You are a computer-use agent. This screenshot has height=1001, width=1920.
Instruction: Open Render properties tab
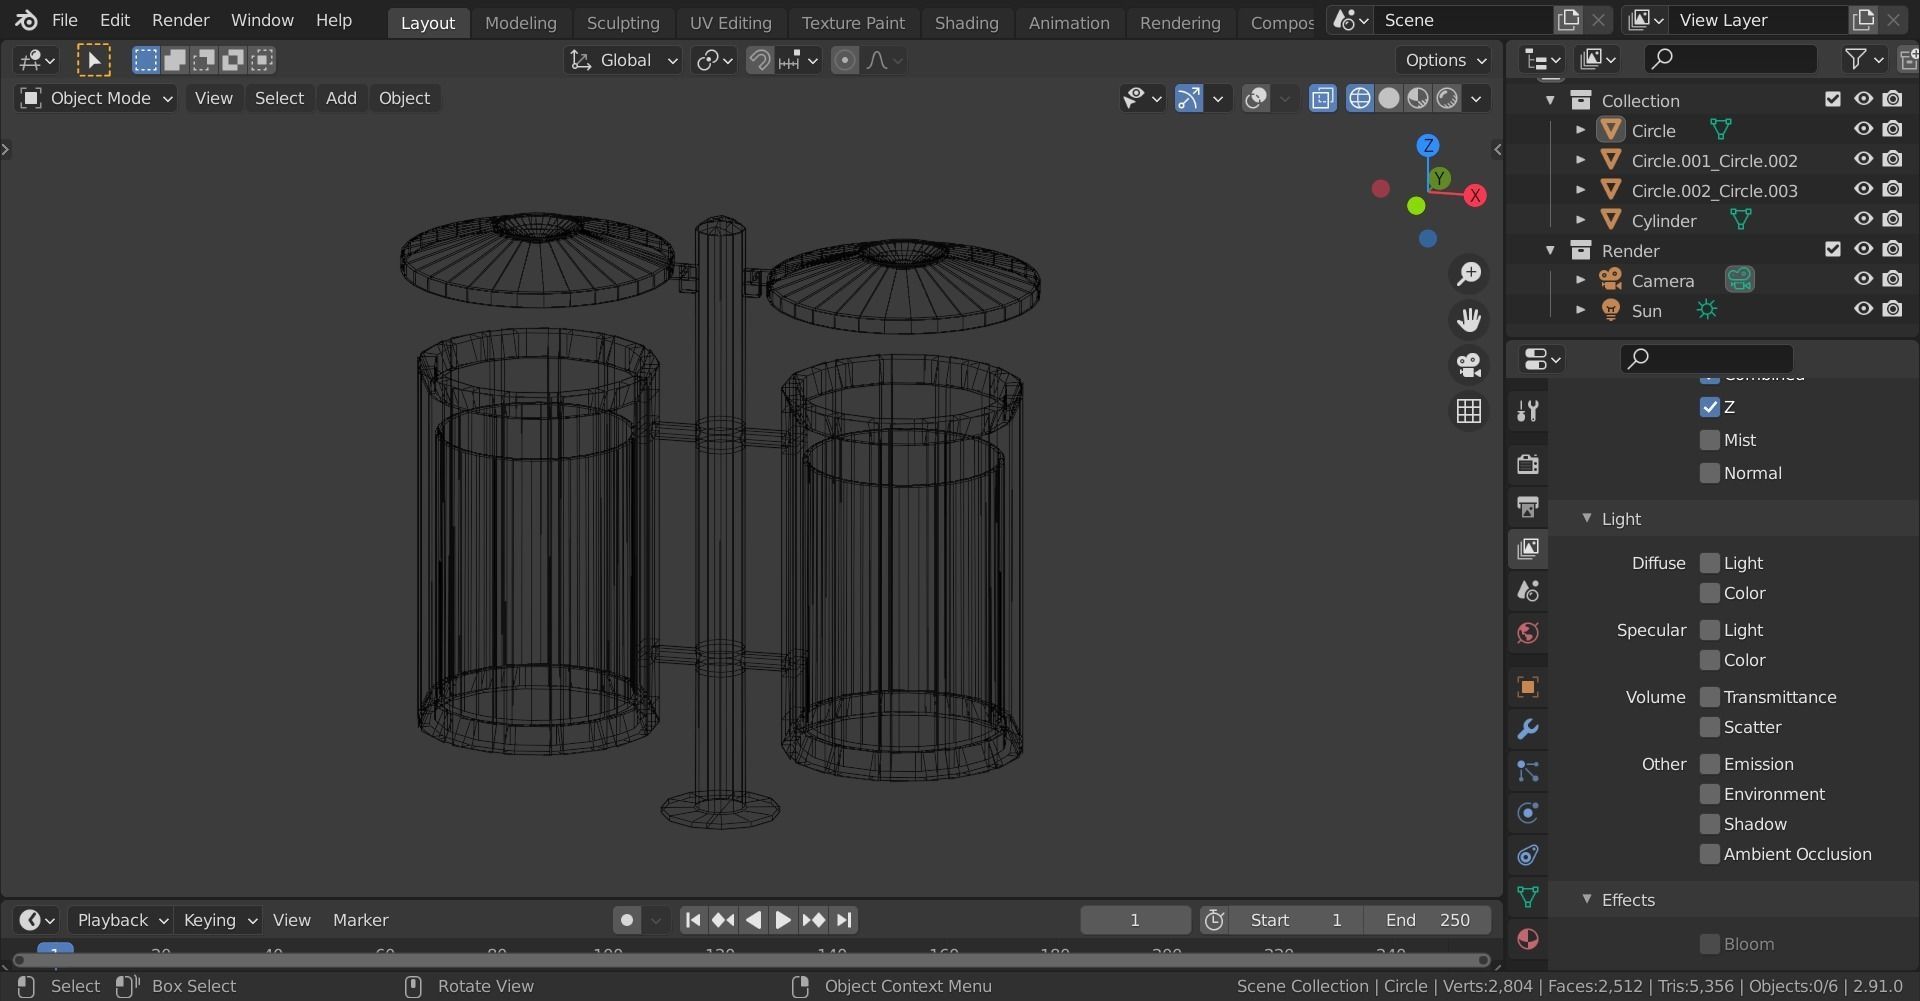tap(1527, 464)
